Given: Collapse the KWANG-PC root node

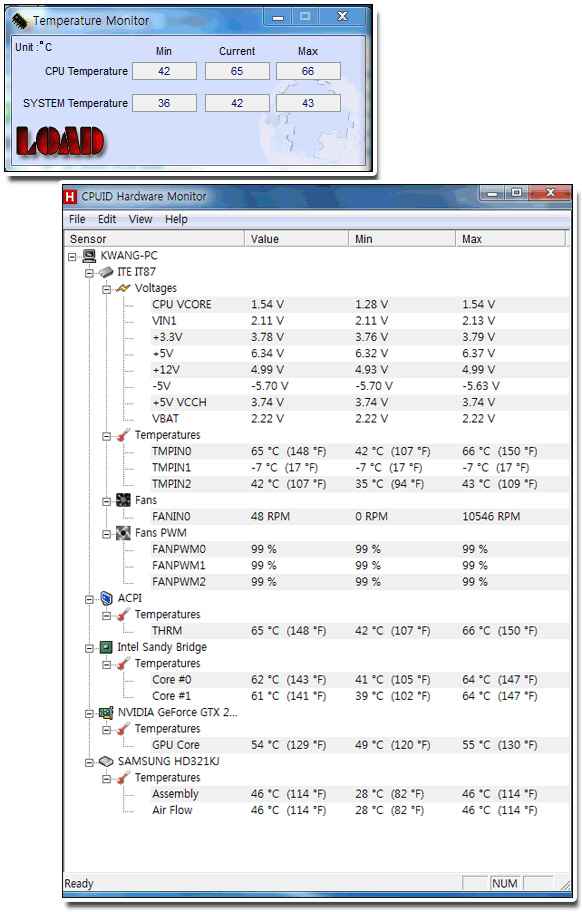Looking at the screenshot, I should tap(72, 256).
